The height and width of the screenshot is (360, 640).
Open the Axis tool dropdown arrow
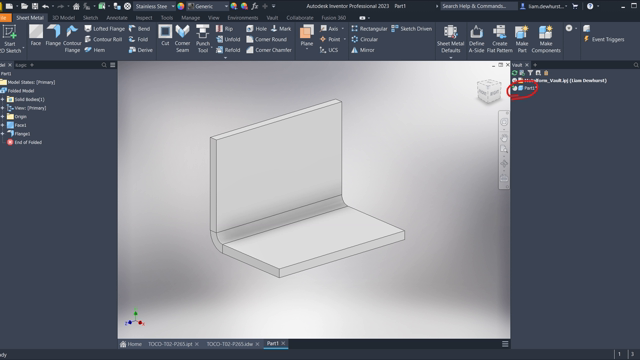tap(342, 29)
